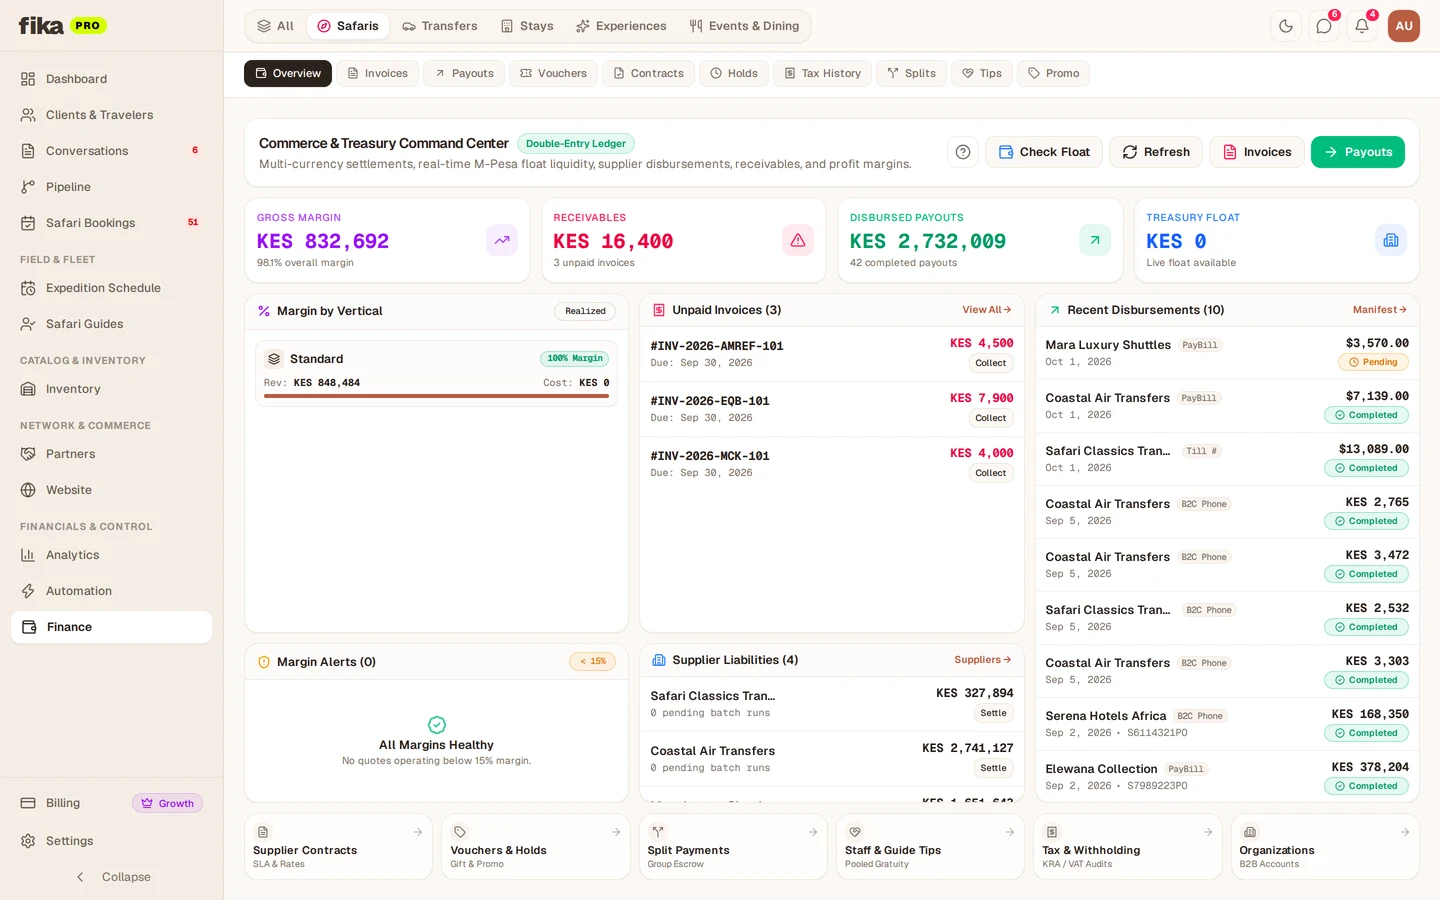Click Margin Alerts shield icon
The image size is (1440, 900).
tap(264, 662)
